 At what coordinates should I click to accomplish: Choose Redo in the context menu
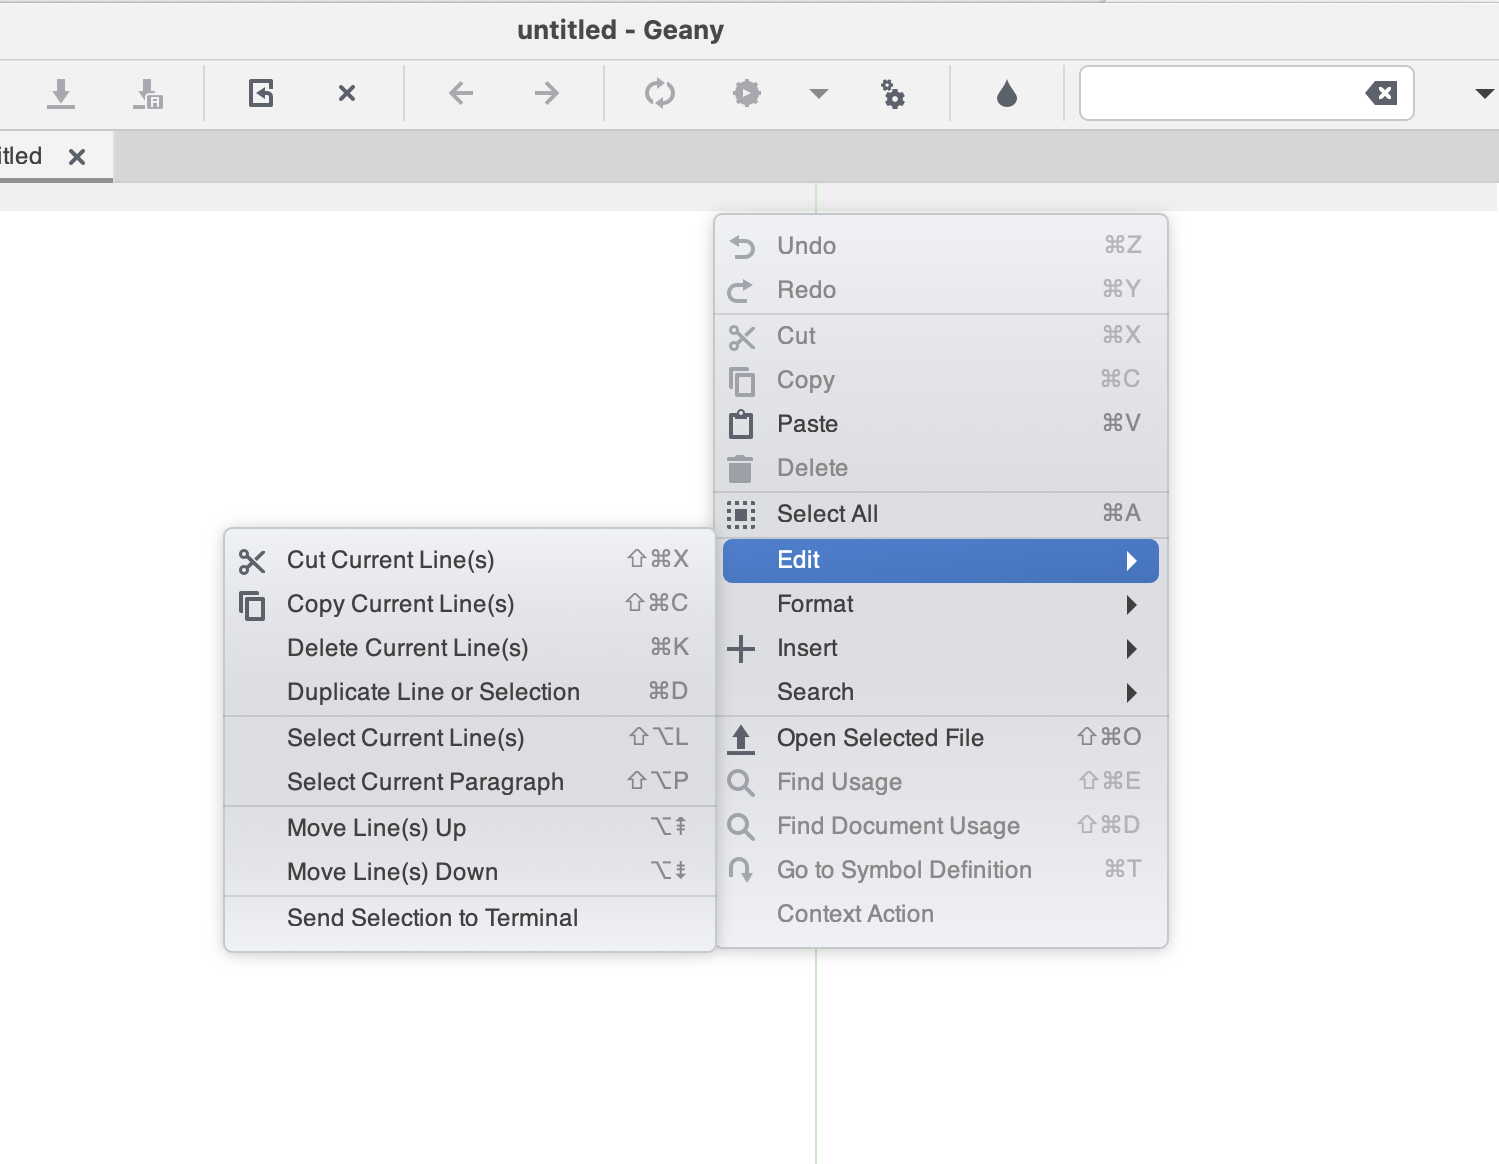coord(940,289)
